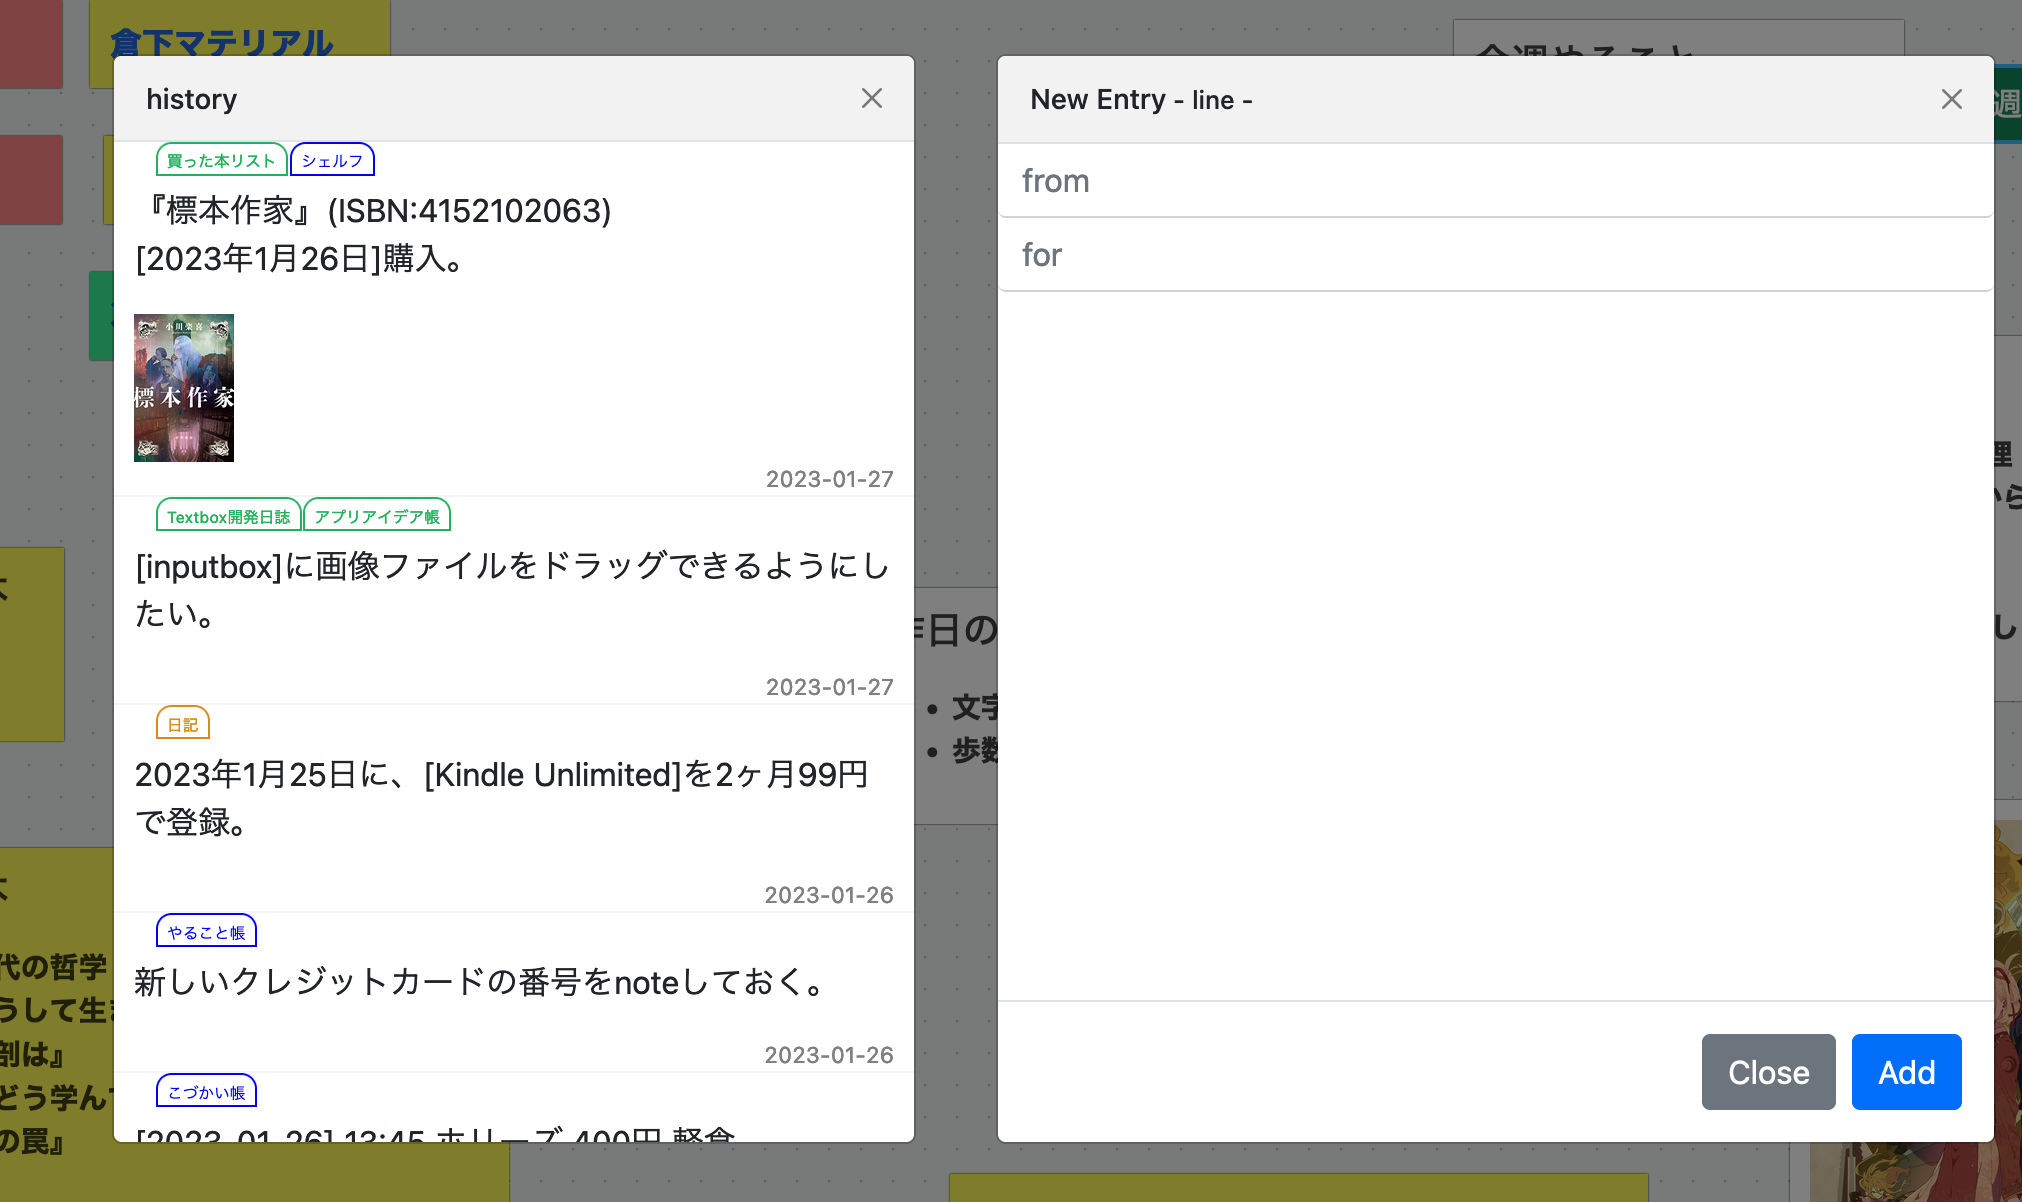Viewport: 2022px width, 1202px height.
Task: Click the for input field
Action: pyautogui.click(x=1495, y=255)
